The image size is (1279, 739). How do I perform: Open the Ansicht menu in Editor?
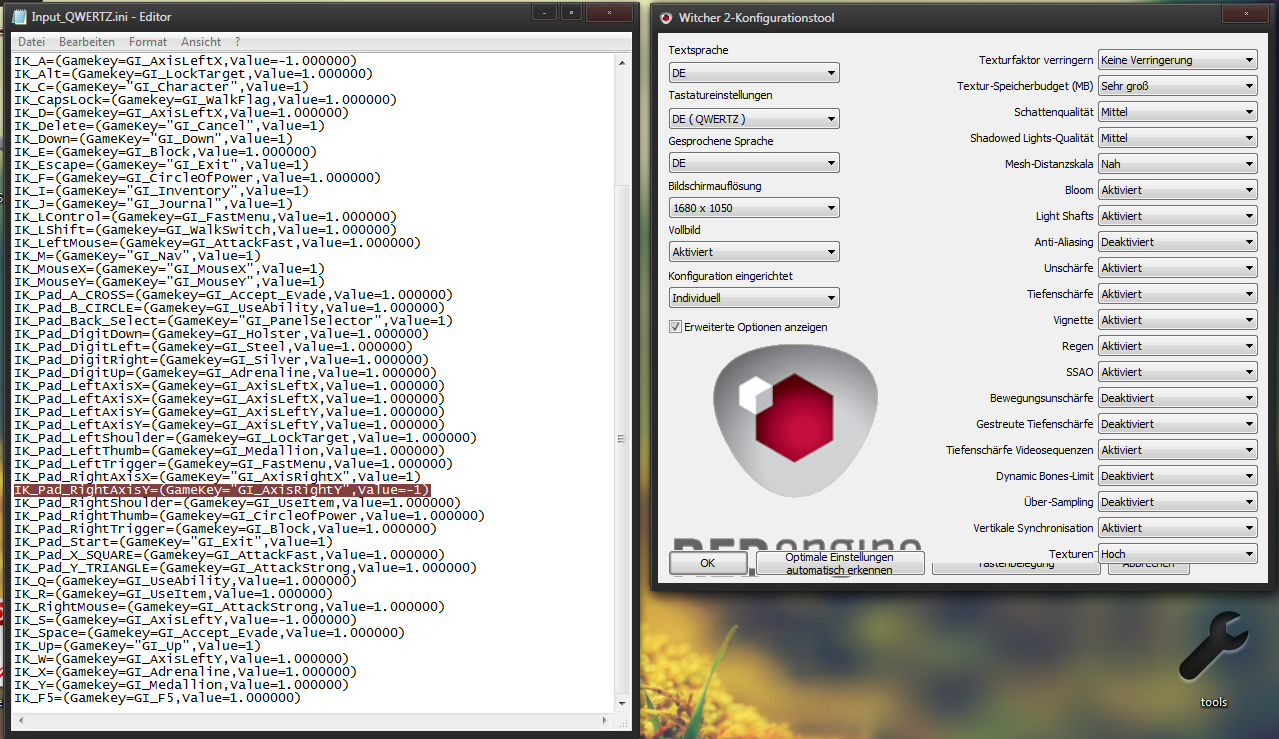pos(201,42)
